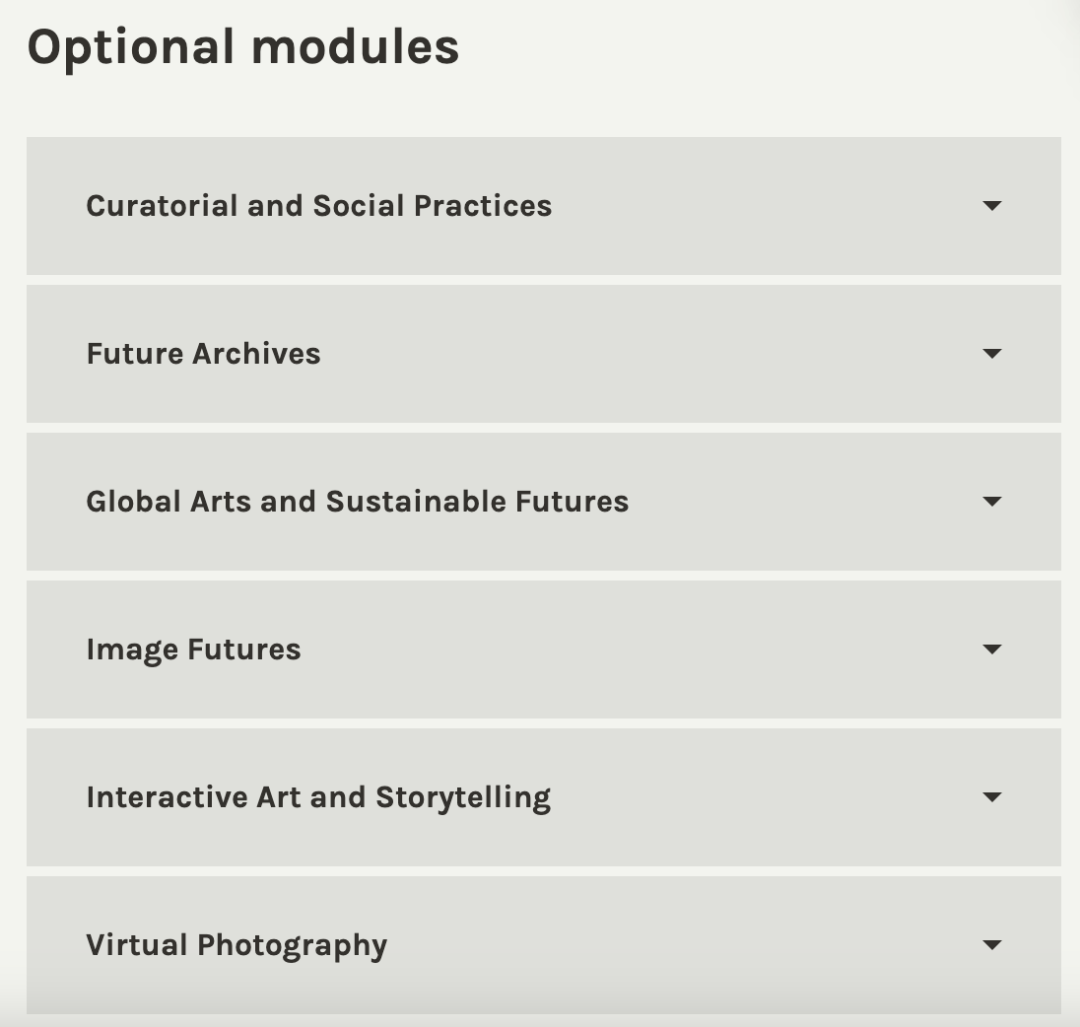Click the arrow beside Global Arts and Sustainable Futures

pos(991,501)
